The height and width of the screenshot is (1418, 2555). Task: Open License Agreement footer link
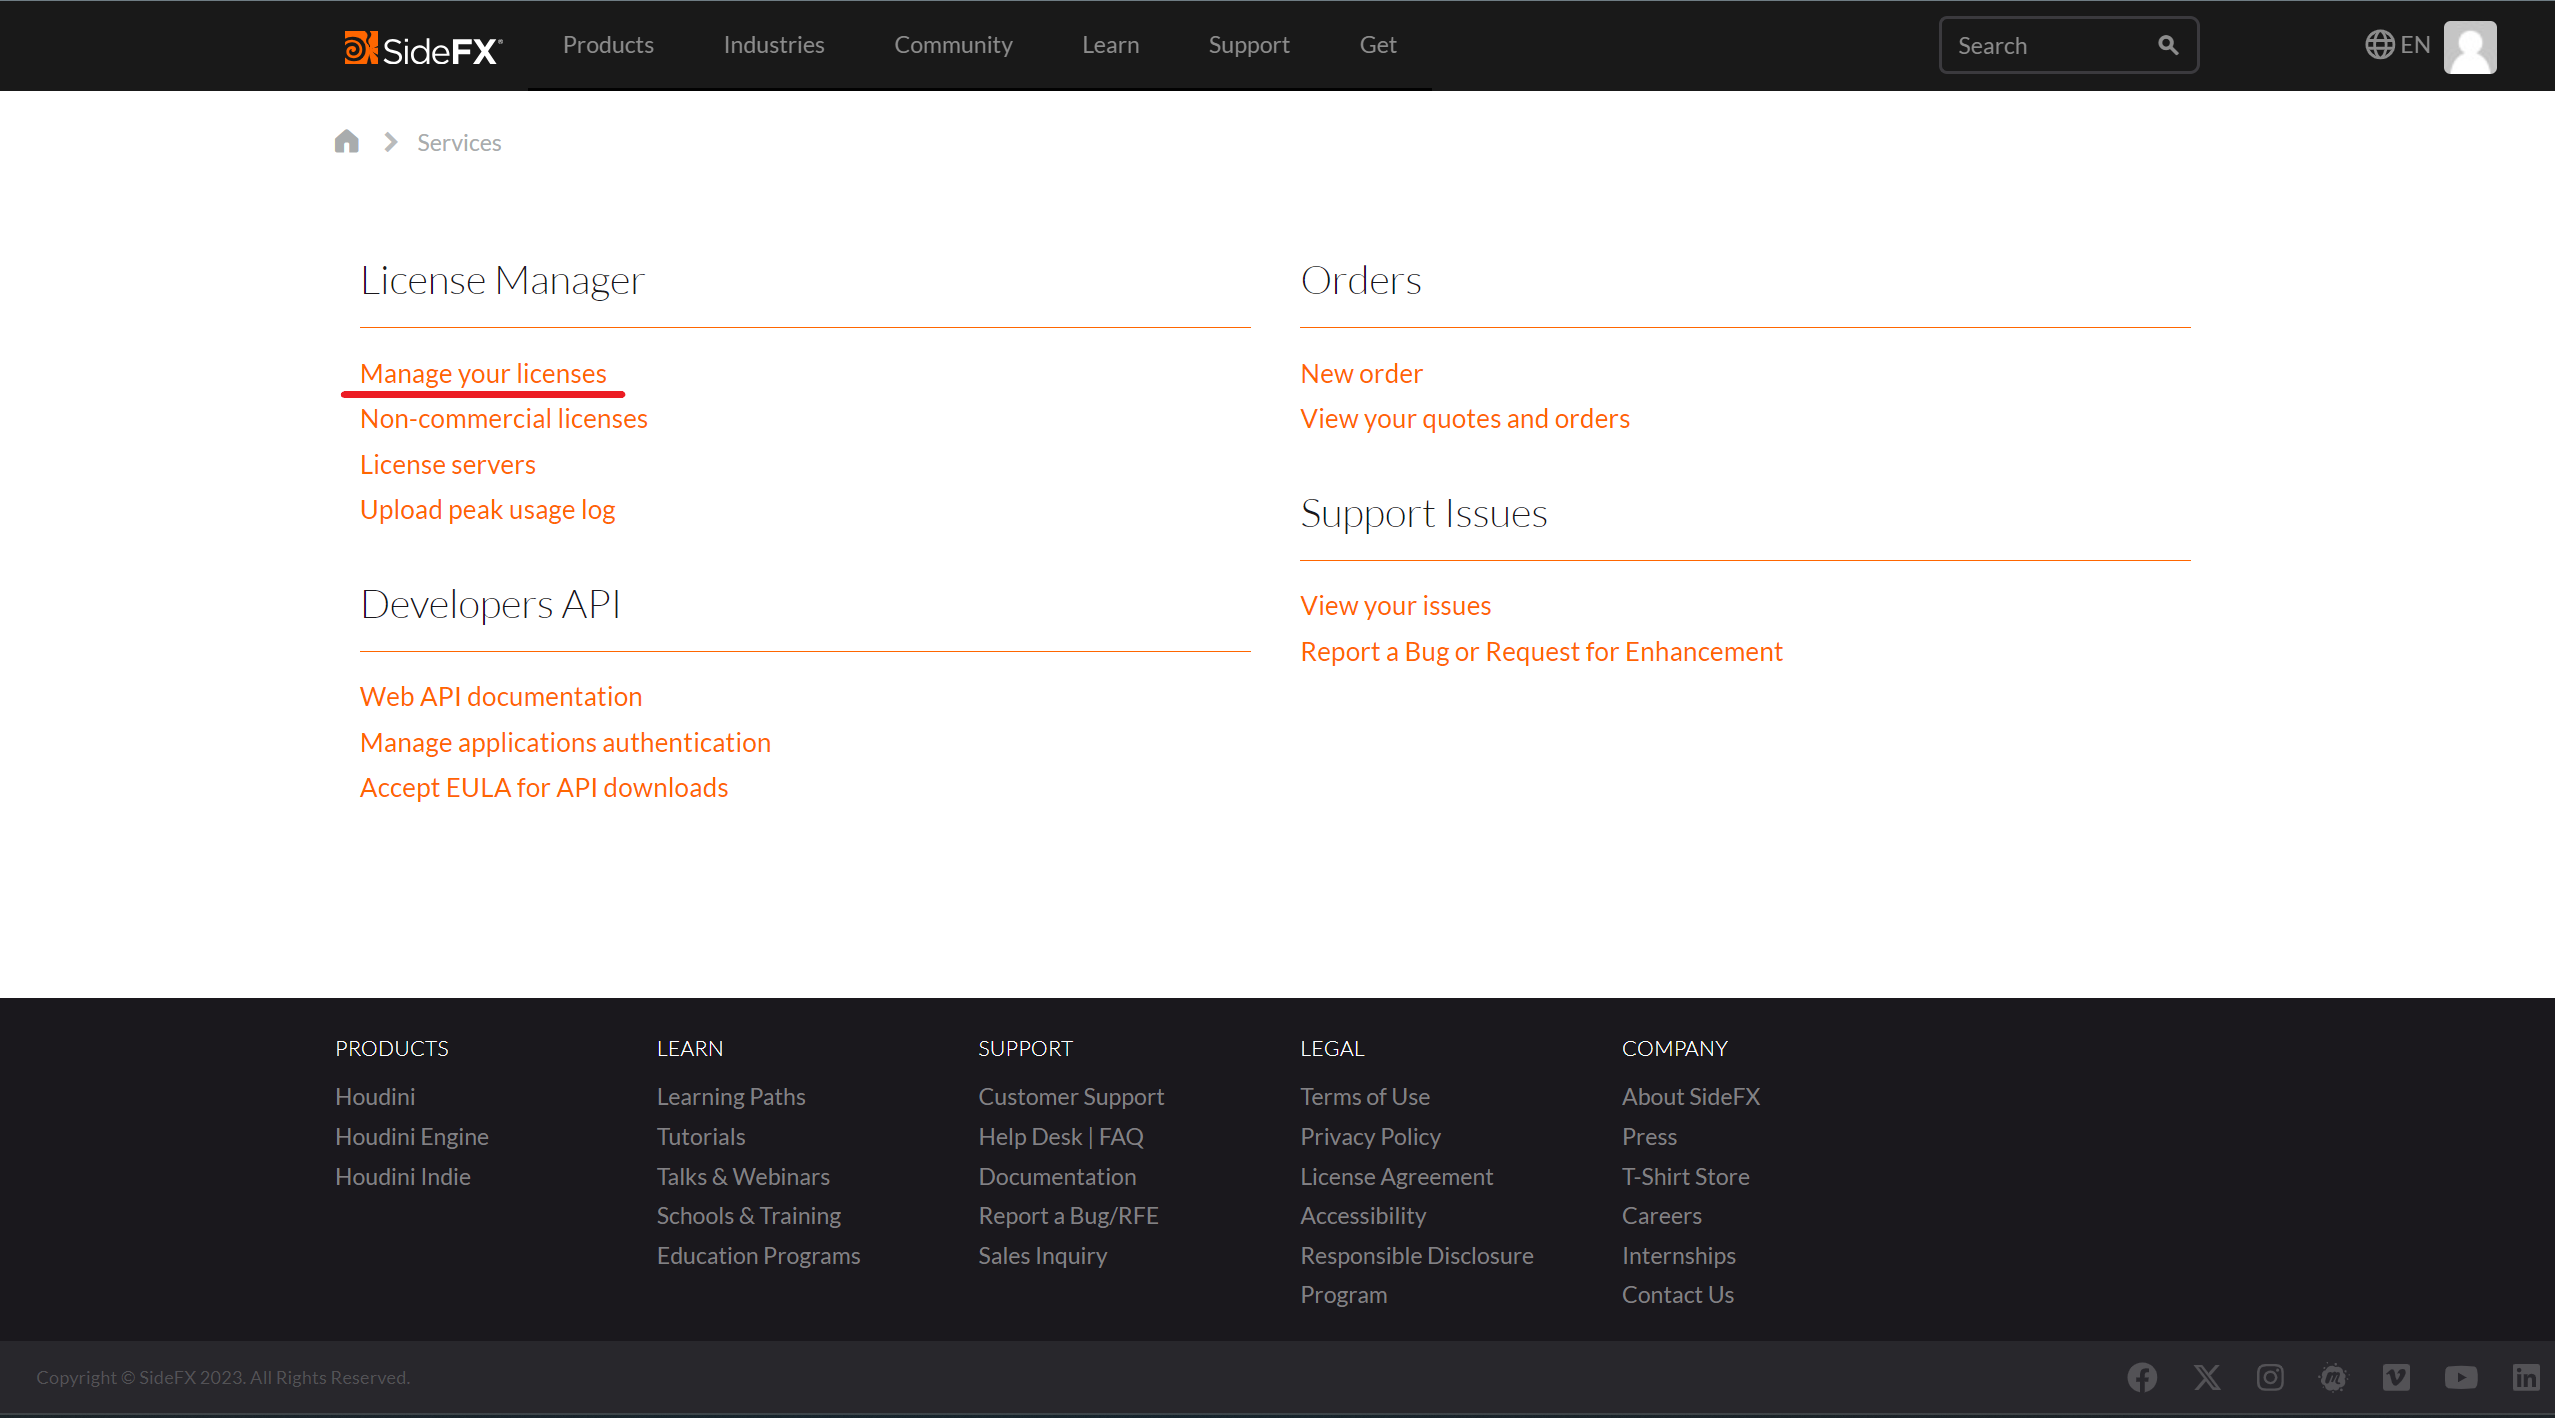(x=1396, y=1176)
